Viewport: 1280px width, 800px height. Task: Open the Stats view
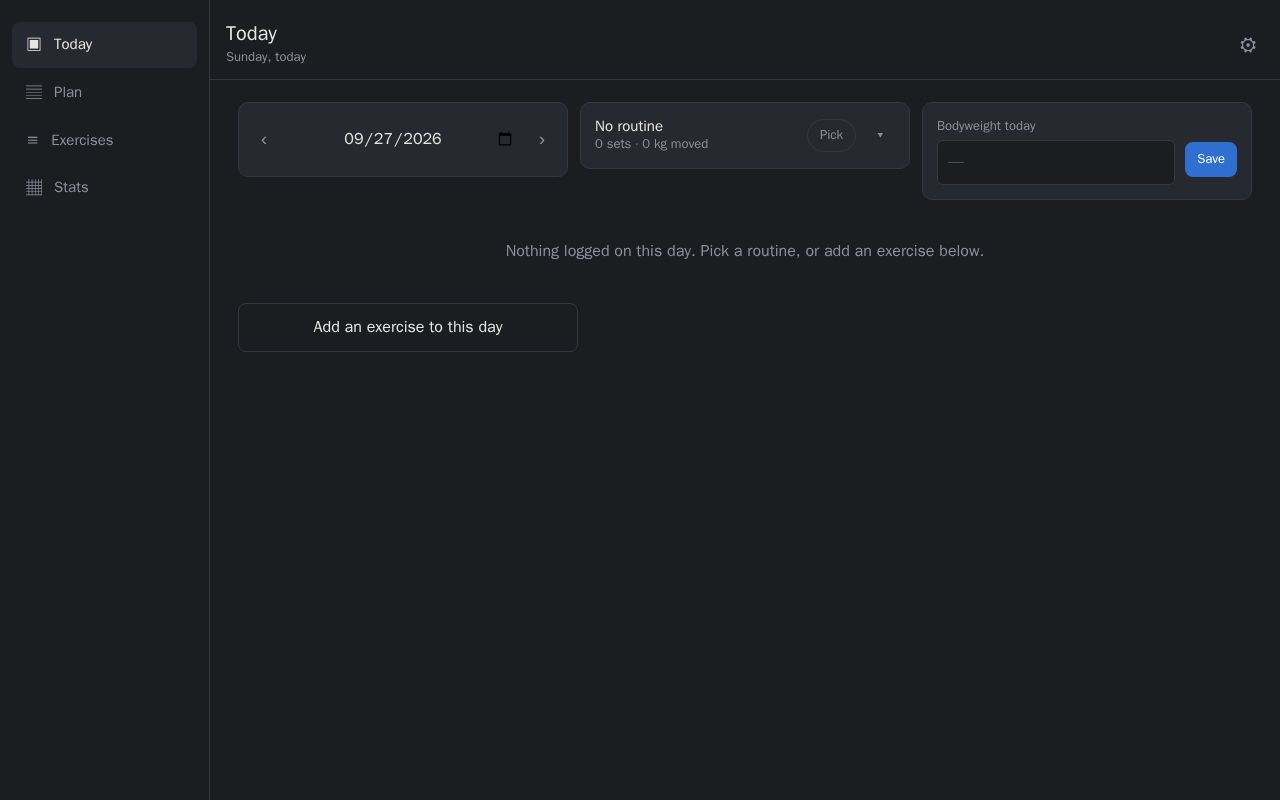[104, 187]
